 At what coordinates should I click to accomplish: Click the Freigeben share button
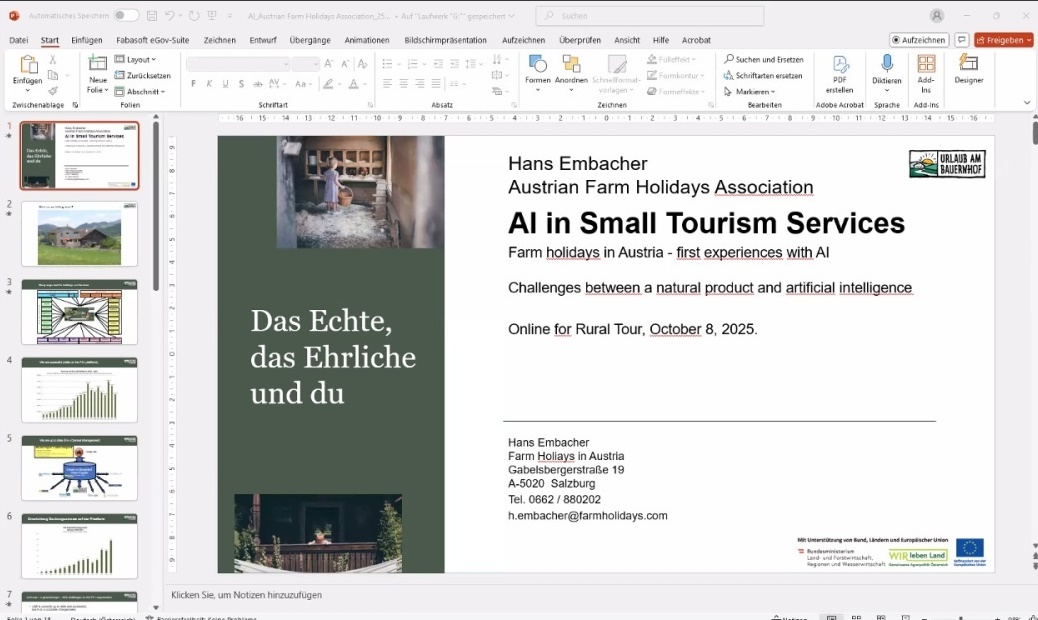(1003, 40)
